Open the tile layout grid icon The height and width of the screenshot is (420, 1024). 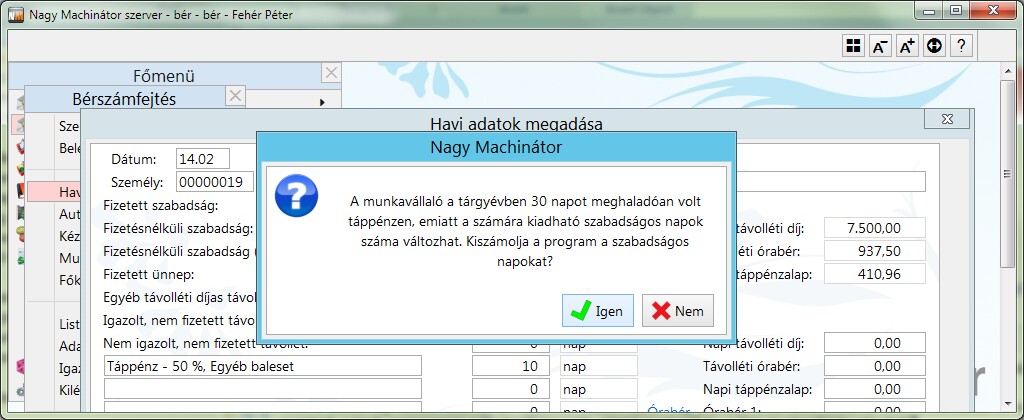coord(852,46)
